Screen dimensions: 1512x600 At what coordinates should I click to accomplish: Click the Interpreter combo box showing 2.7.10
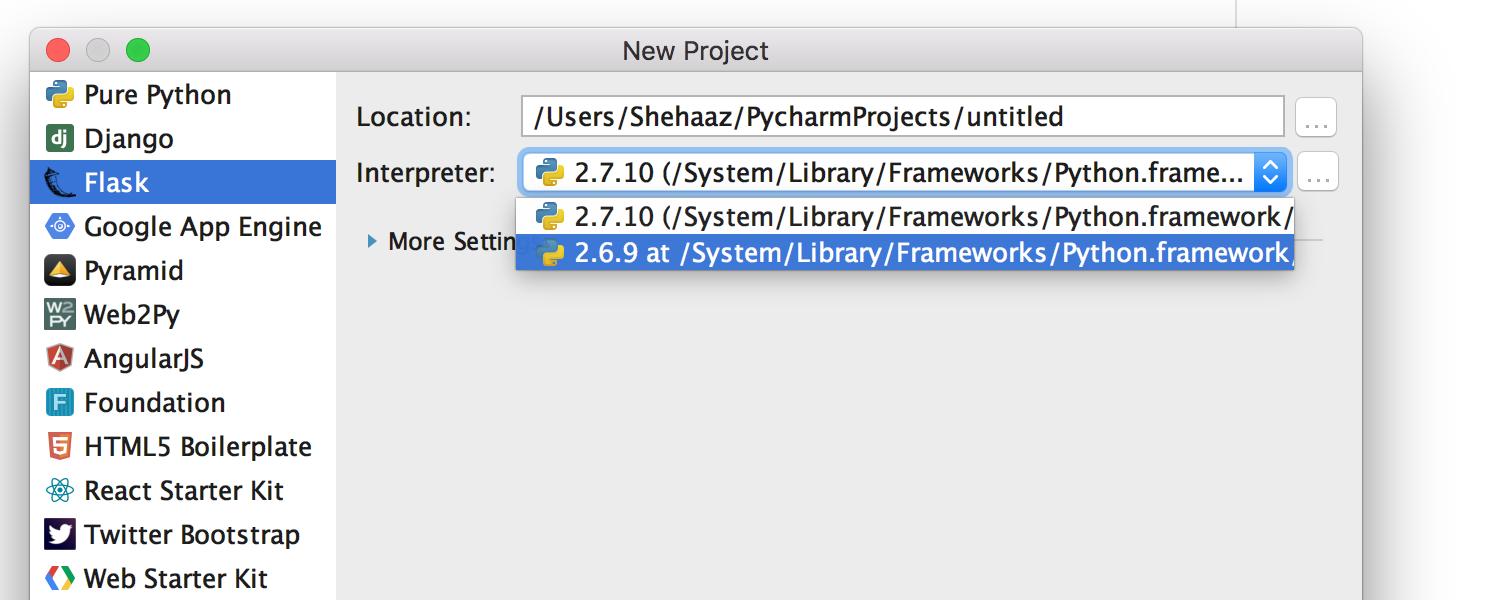905,173
